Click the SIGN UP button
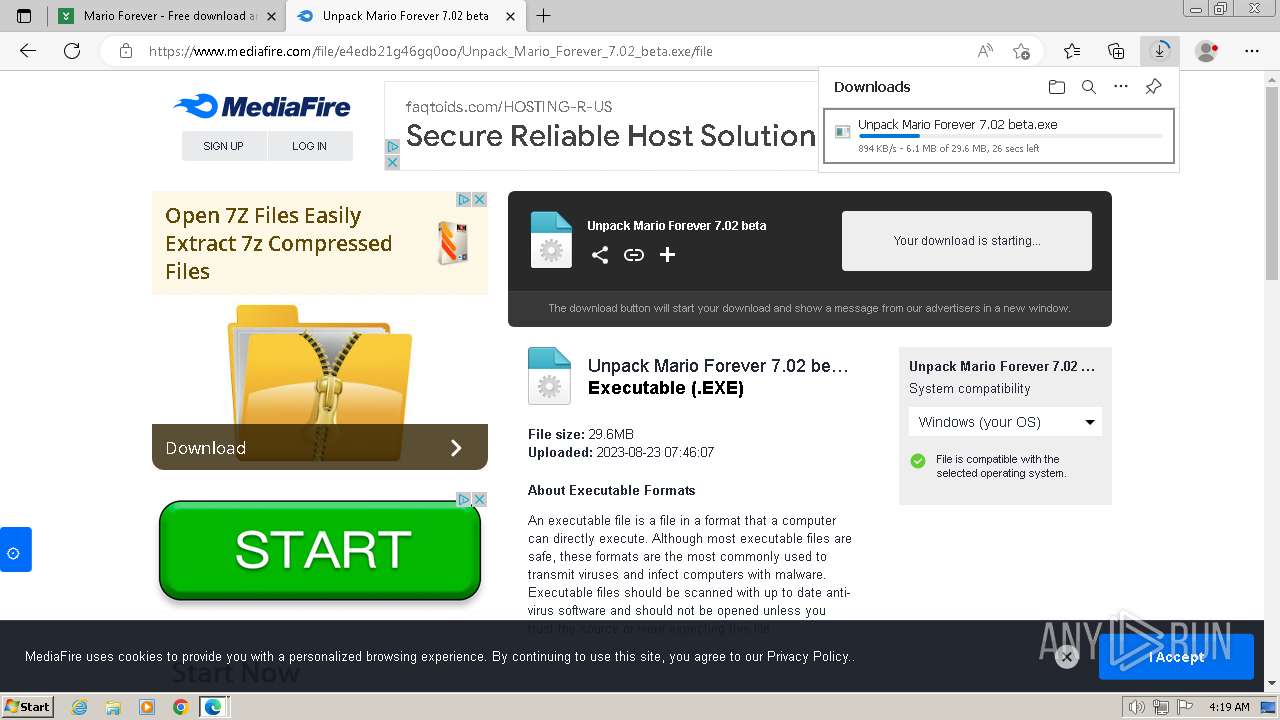1280x720 pixels. (x=224, y=146)
